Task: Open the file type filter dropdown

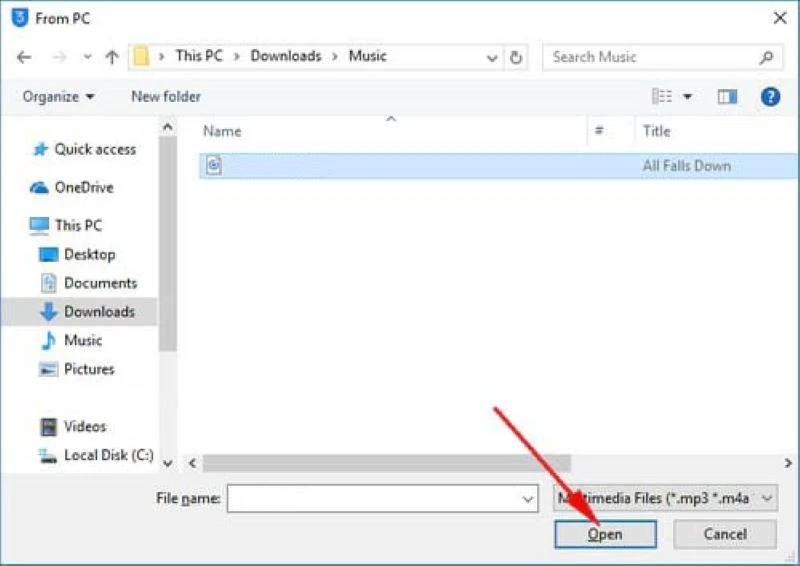Action: [x=665, y=498]
